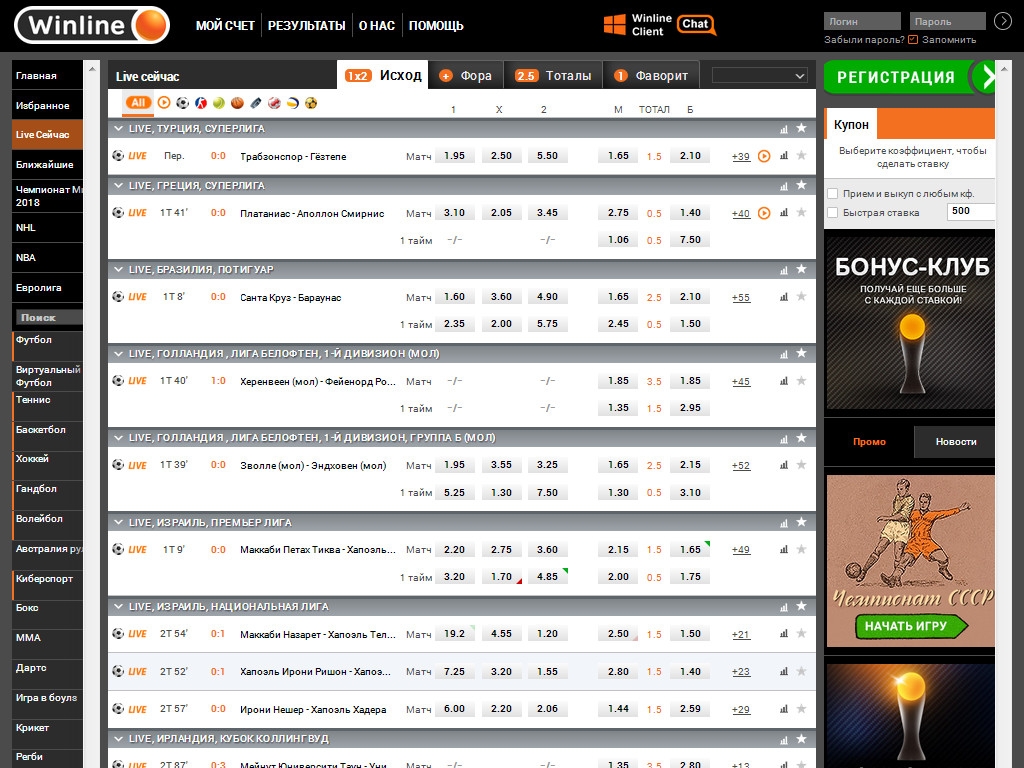Click the login arrow button
1024x768 pixels.
coord(1003,21)
